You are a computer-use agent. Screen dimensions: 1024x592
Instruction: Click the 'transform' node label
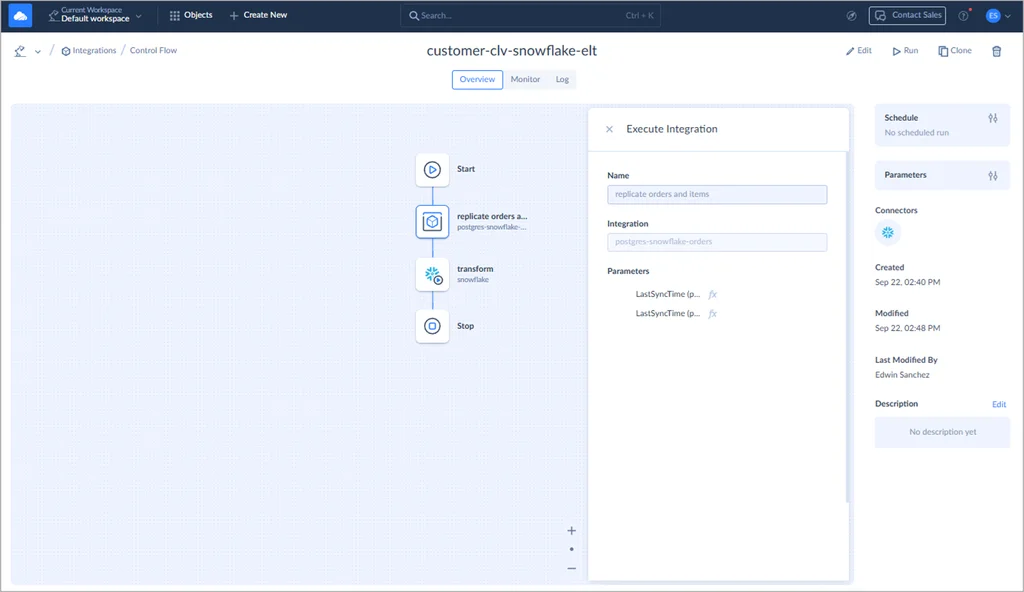(x=475, y=269)
